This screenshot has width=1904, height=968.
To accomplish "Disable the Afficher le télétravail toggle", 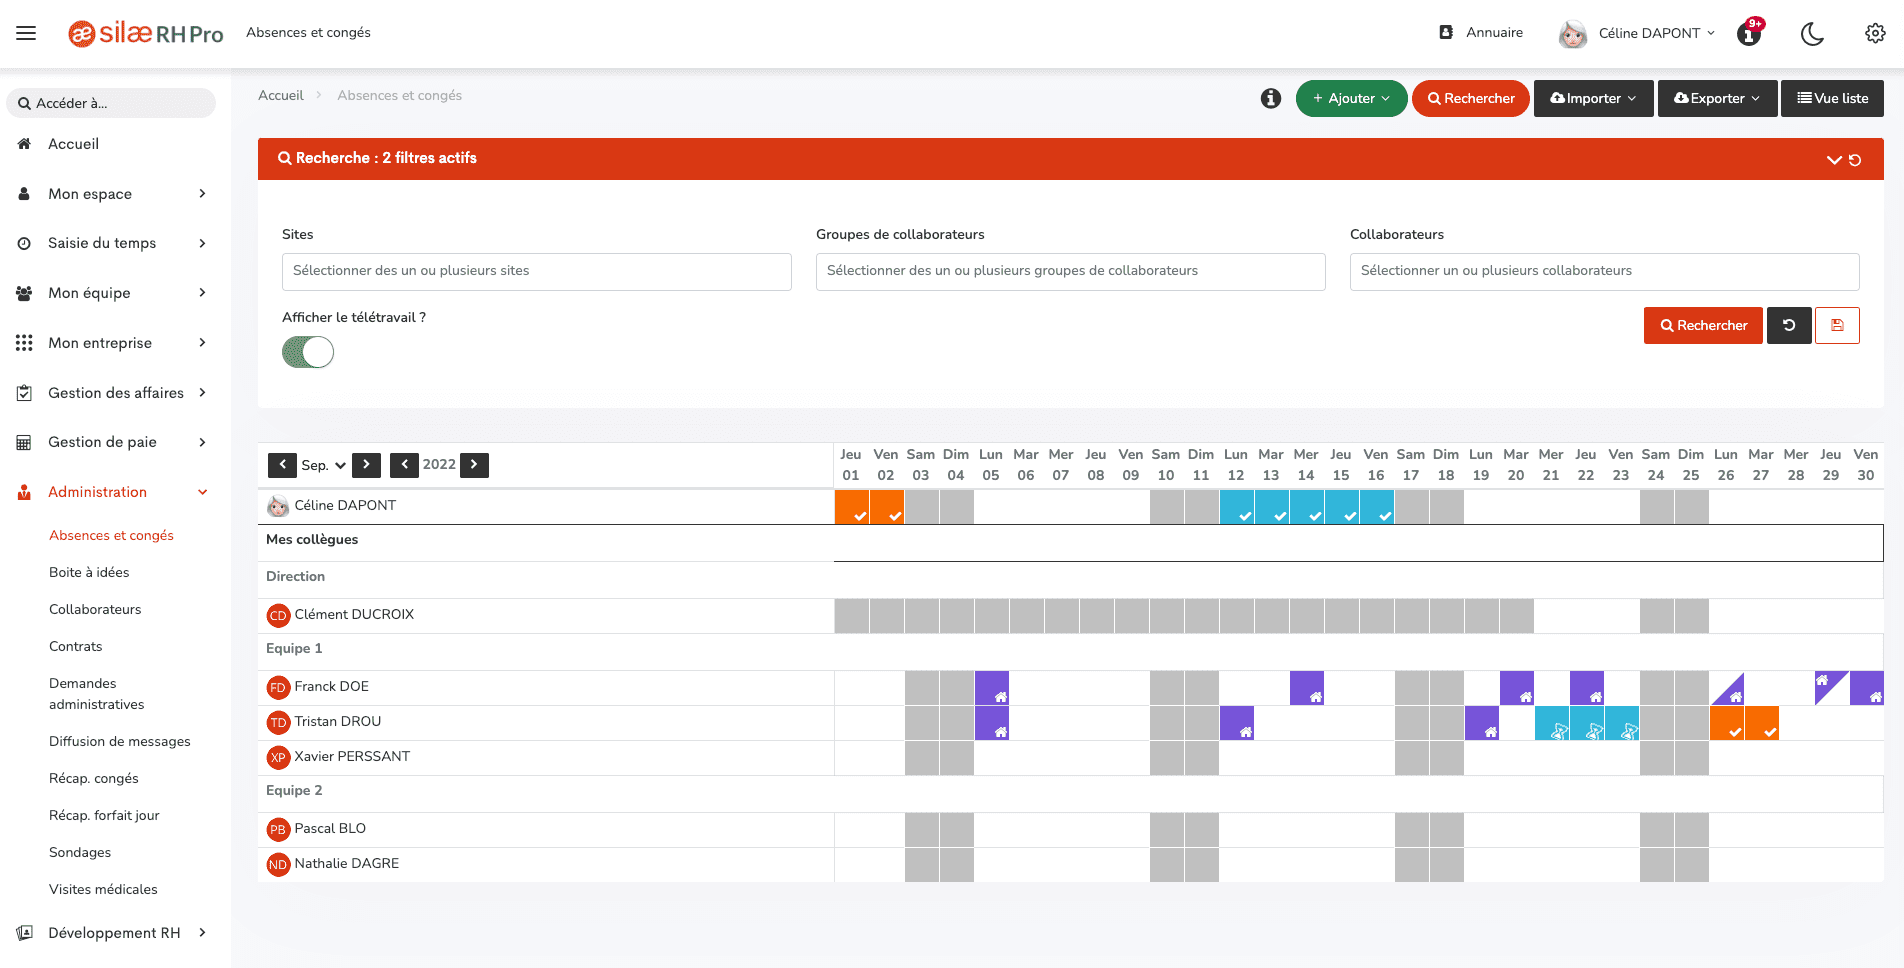I will click(307, 352).
